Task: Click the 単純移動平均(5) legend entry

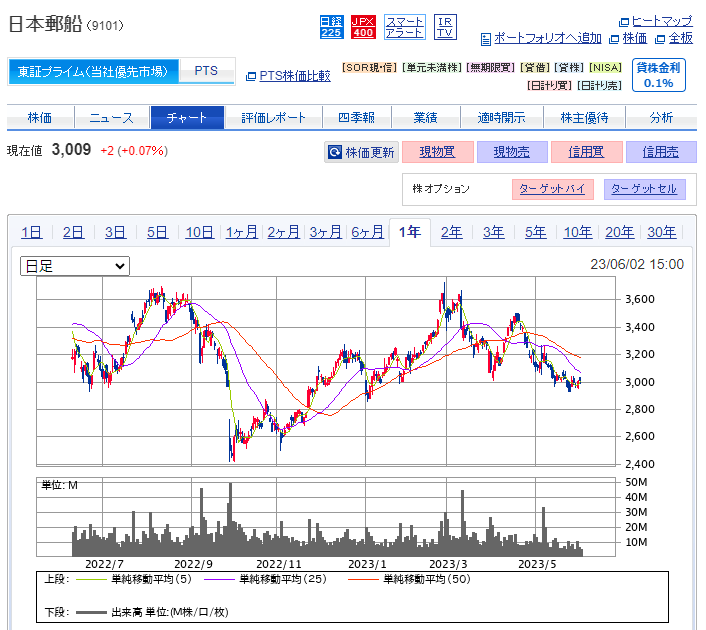Action: (x=151, y=579)
